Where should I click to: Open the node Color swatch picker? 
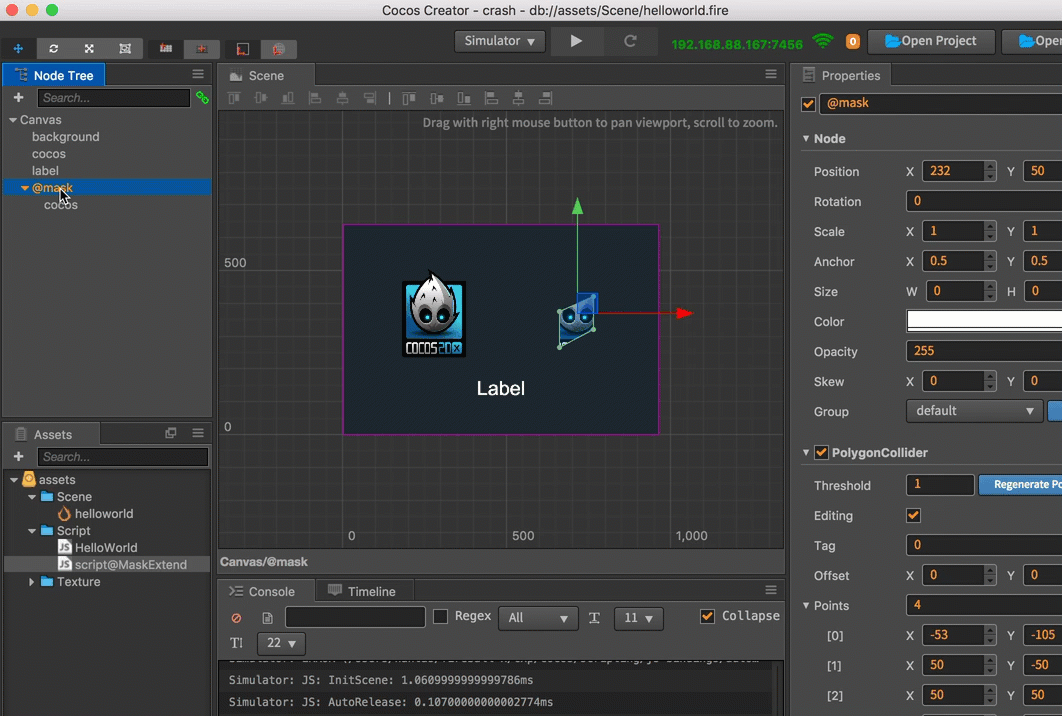coord(984,322)
